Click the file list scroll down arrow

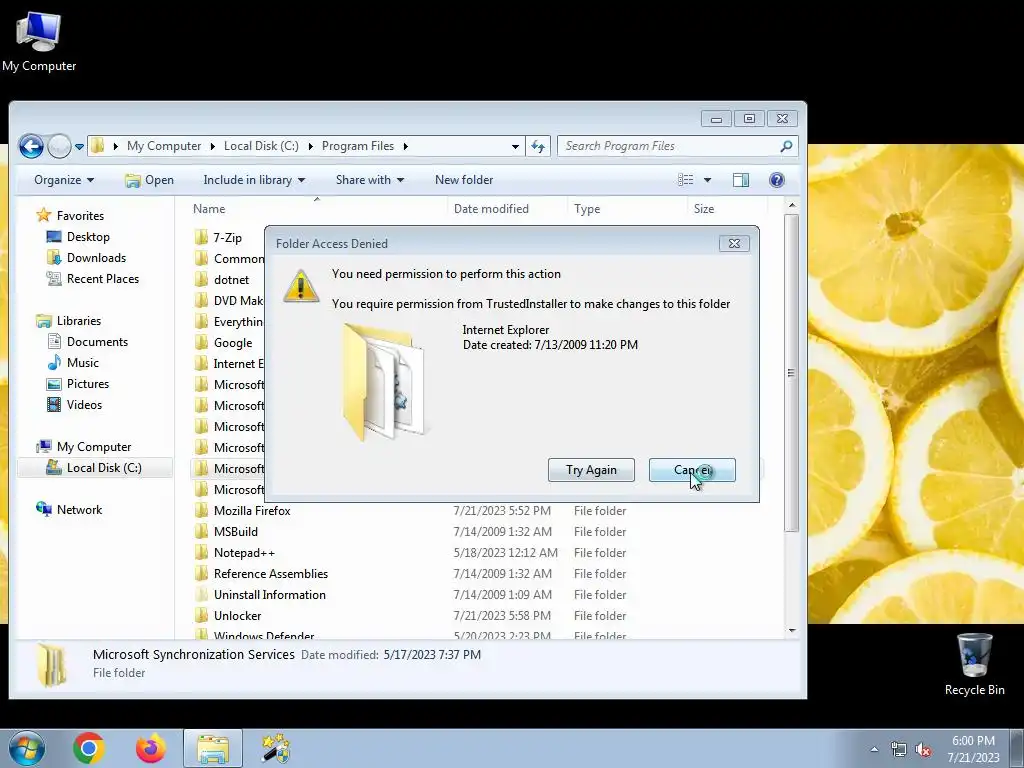pos(792,630)
